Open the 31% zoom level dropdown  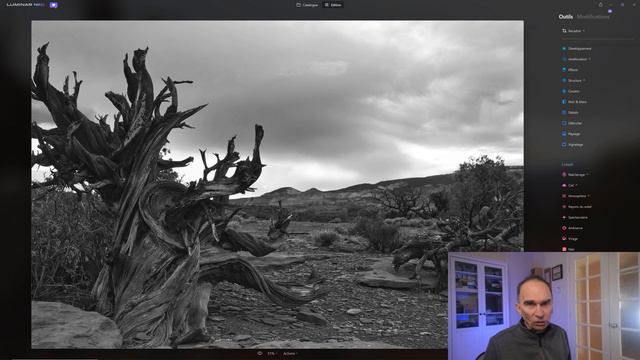tap(272, 353)
